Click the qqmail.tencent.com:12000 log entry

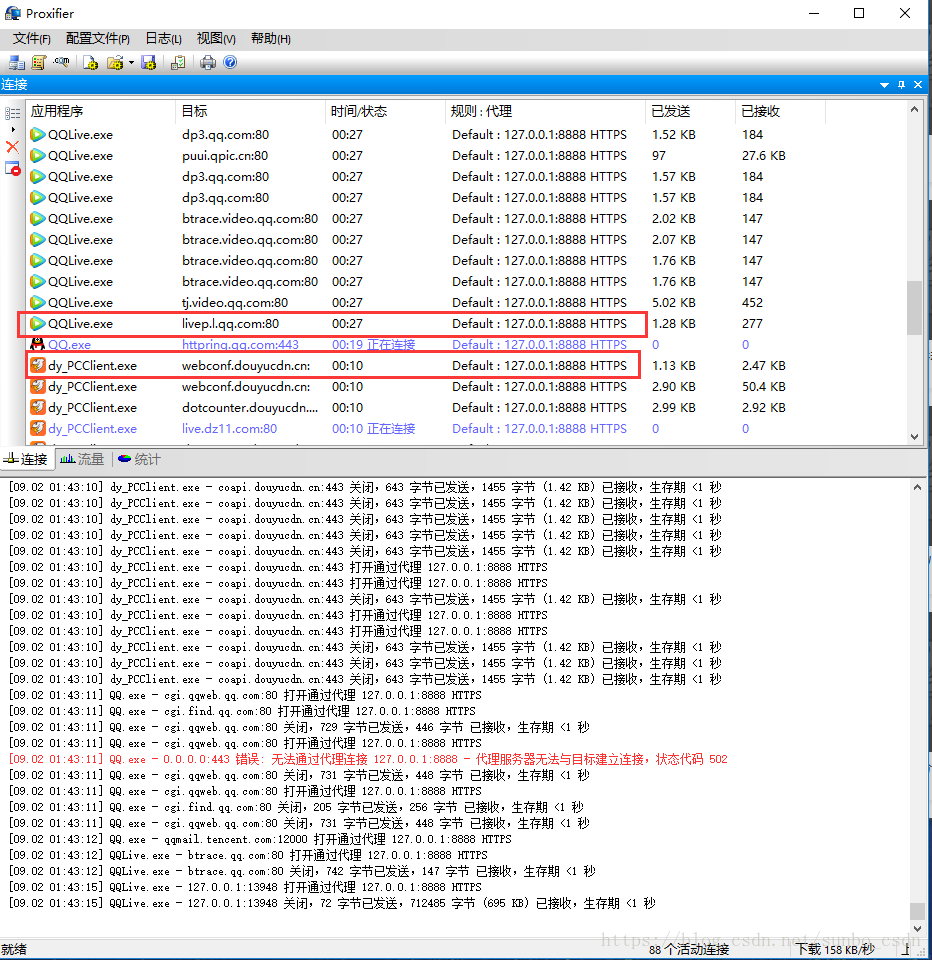(260, 839)
